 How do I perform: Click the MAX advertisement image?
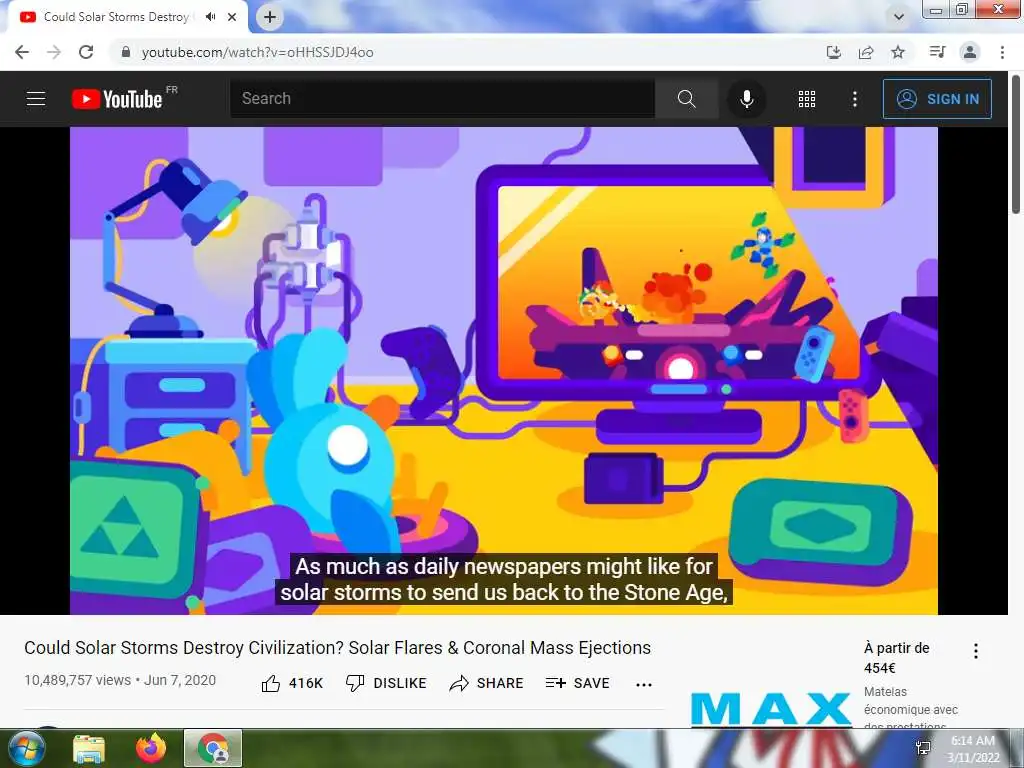[x=771, y=709]
